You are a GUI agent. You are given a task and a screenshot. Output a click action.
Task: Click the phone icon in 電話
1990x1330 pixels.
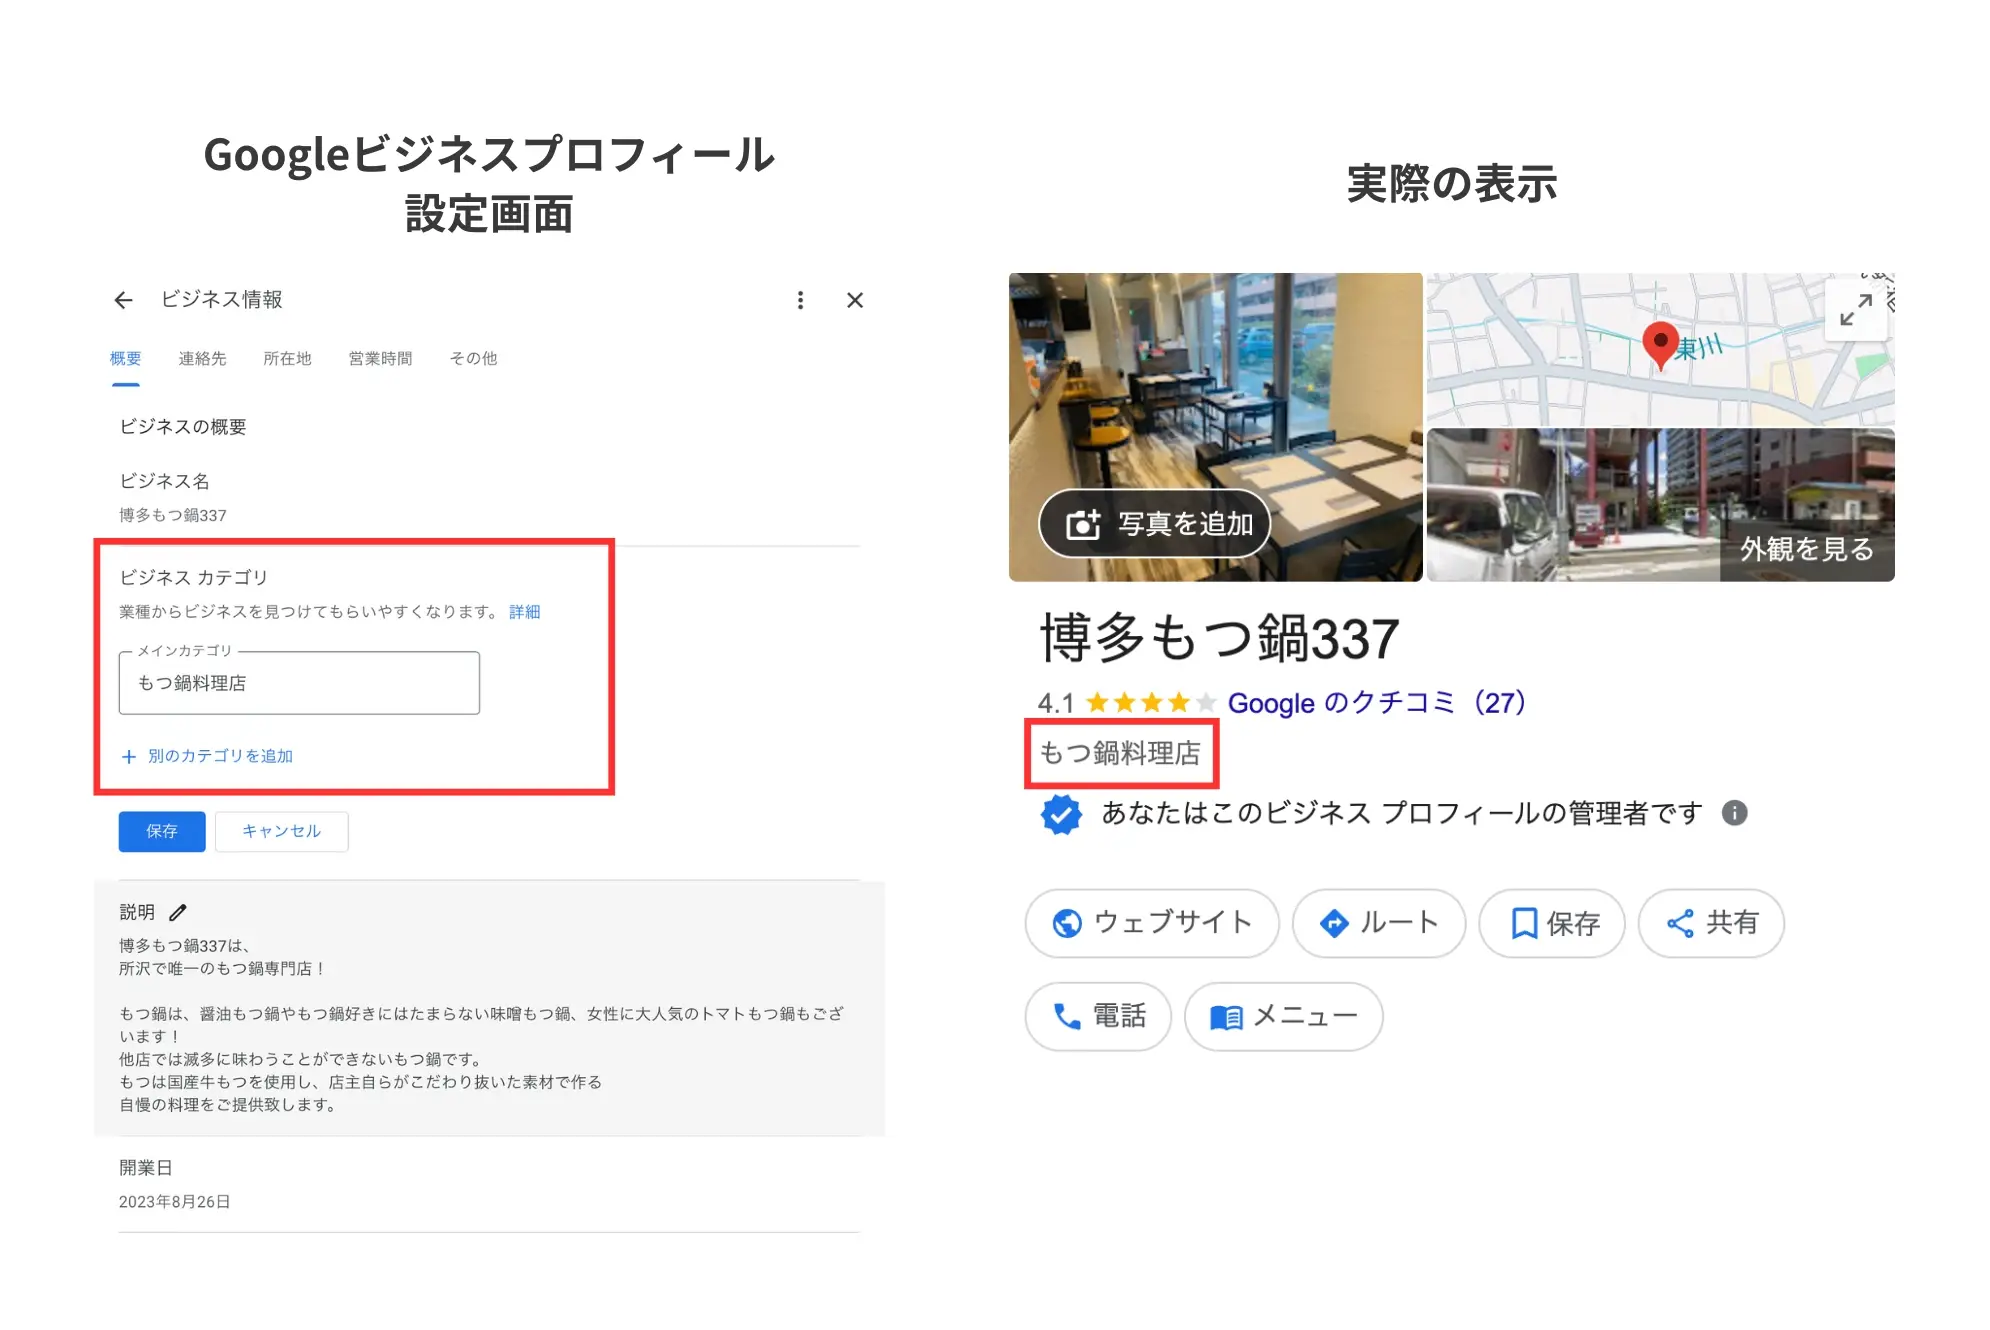point(1067,1017)
